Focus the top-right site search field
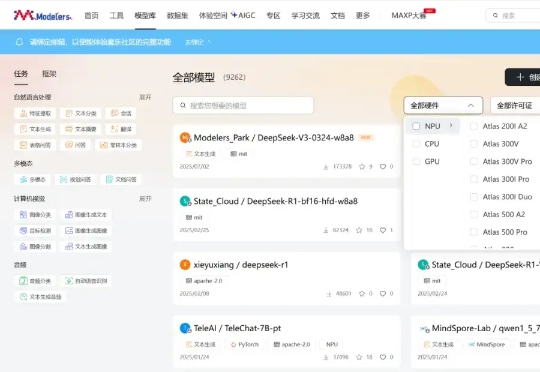Image resolution: width=540 pixels, height=372 pixels. click(x=513, y=16)
